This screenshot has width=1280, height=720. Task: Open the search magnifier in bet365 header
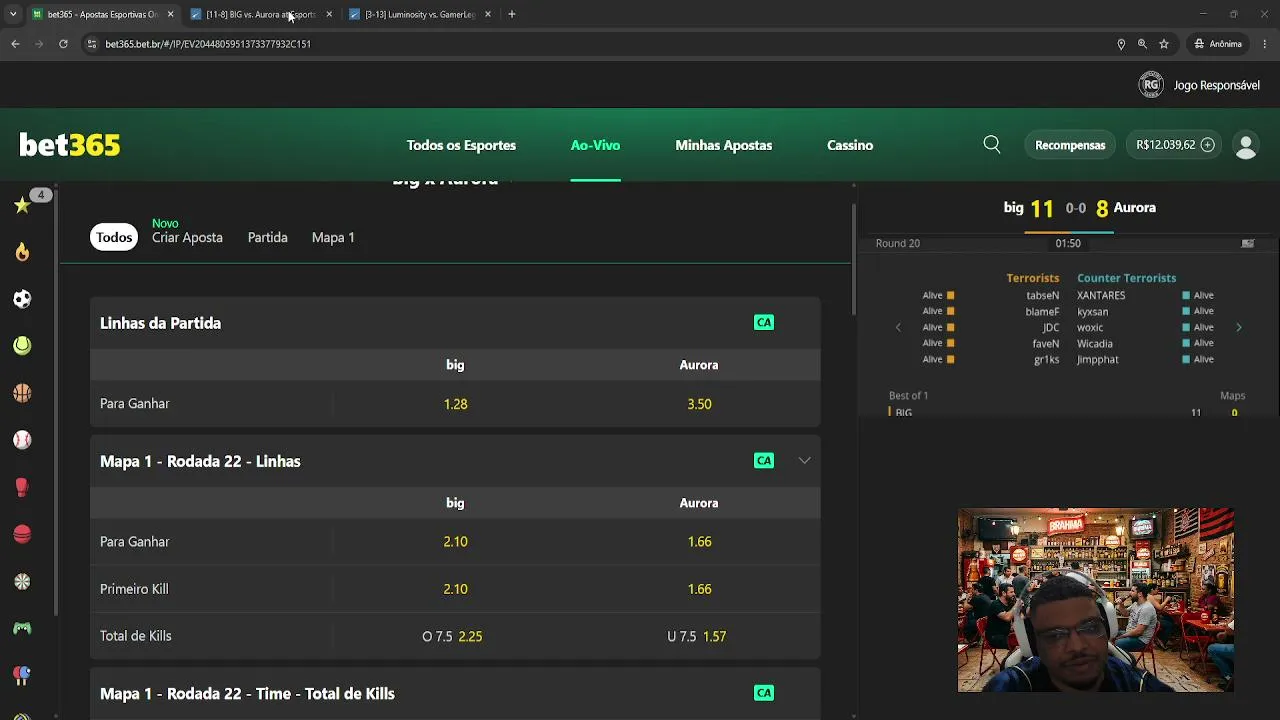point(992,145)
